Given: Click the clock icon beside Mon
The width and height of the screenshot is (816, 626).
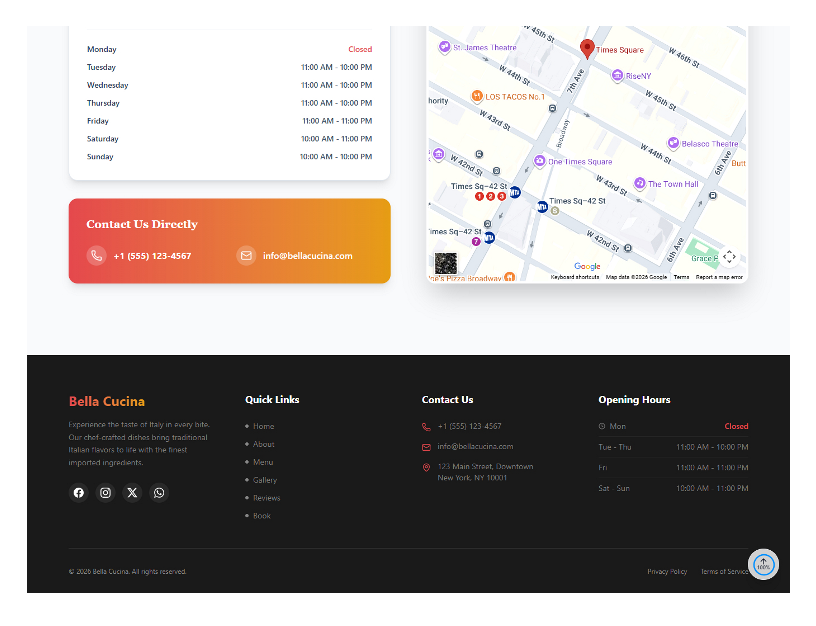Looking at the screenshot, I should (602, 426).
